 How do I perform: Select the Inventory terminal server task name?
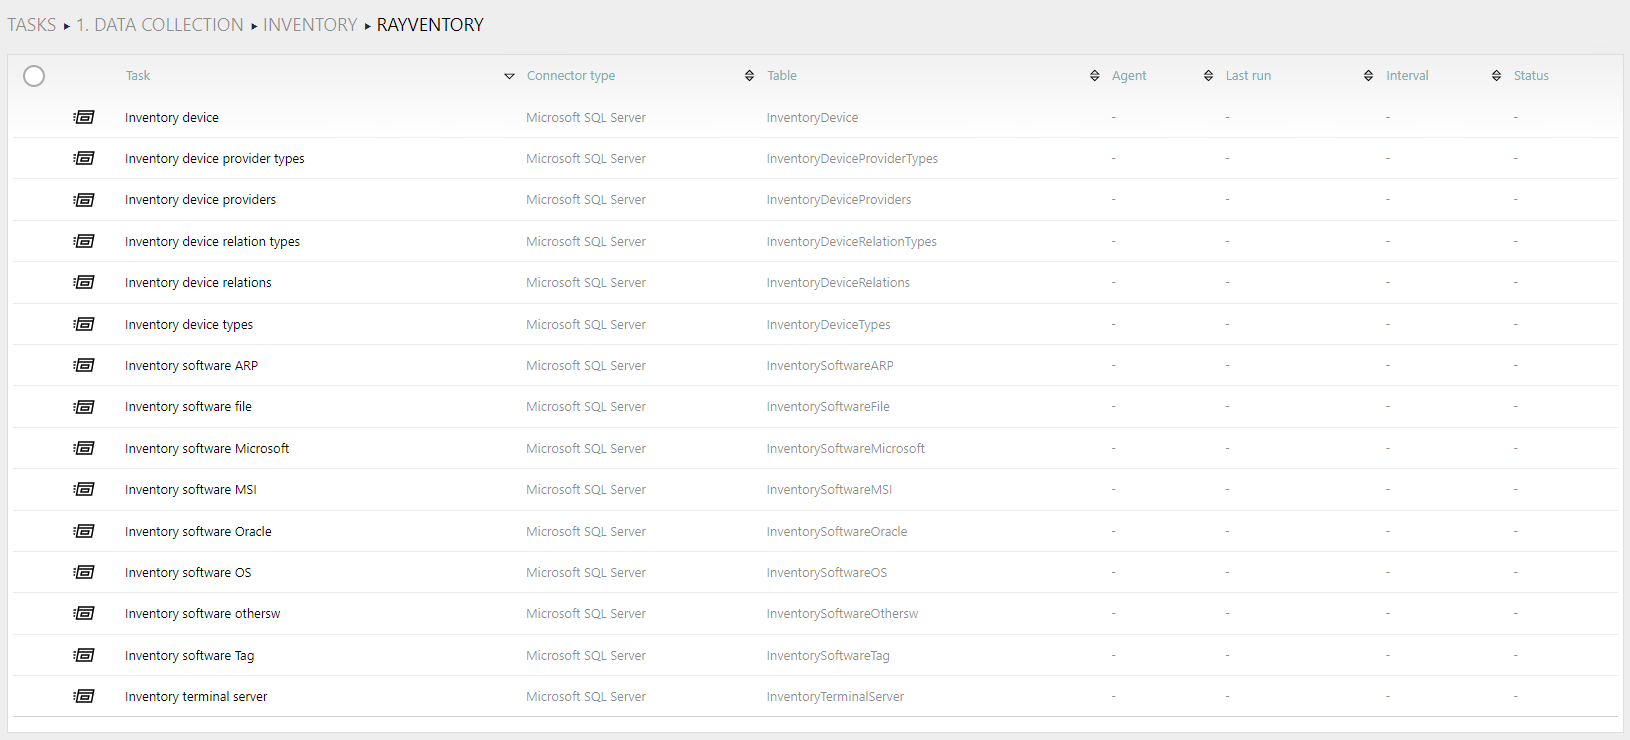click(x=196, y=696)
